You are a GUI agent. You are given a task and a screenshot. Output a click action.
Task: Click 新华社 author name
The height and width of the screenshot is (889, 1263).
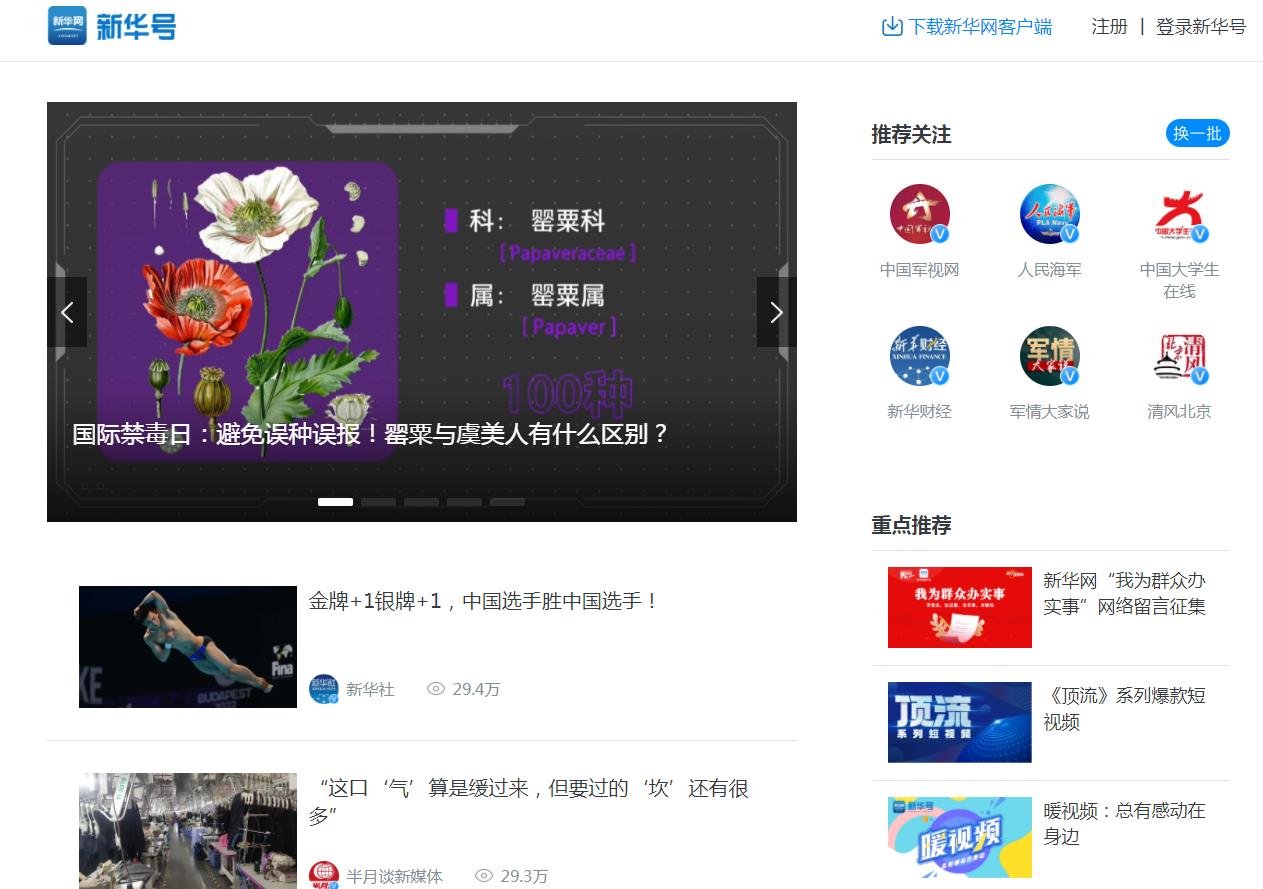tap(370, 689)
